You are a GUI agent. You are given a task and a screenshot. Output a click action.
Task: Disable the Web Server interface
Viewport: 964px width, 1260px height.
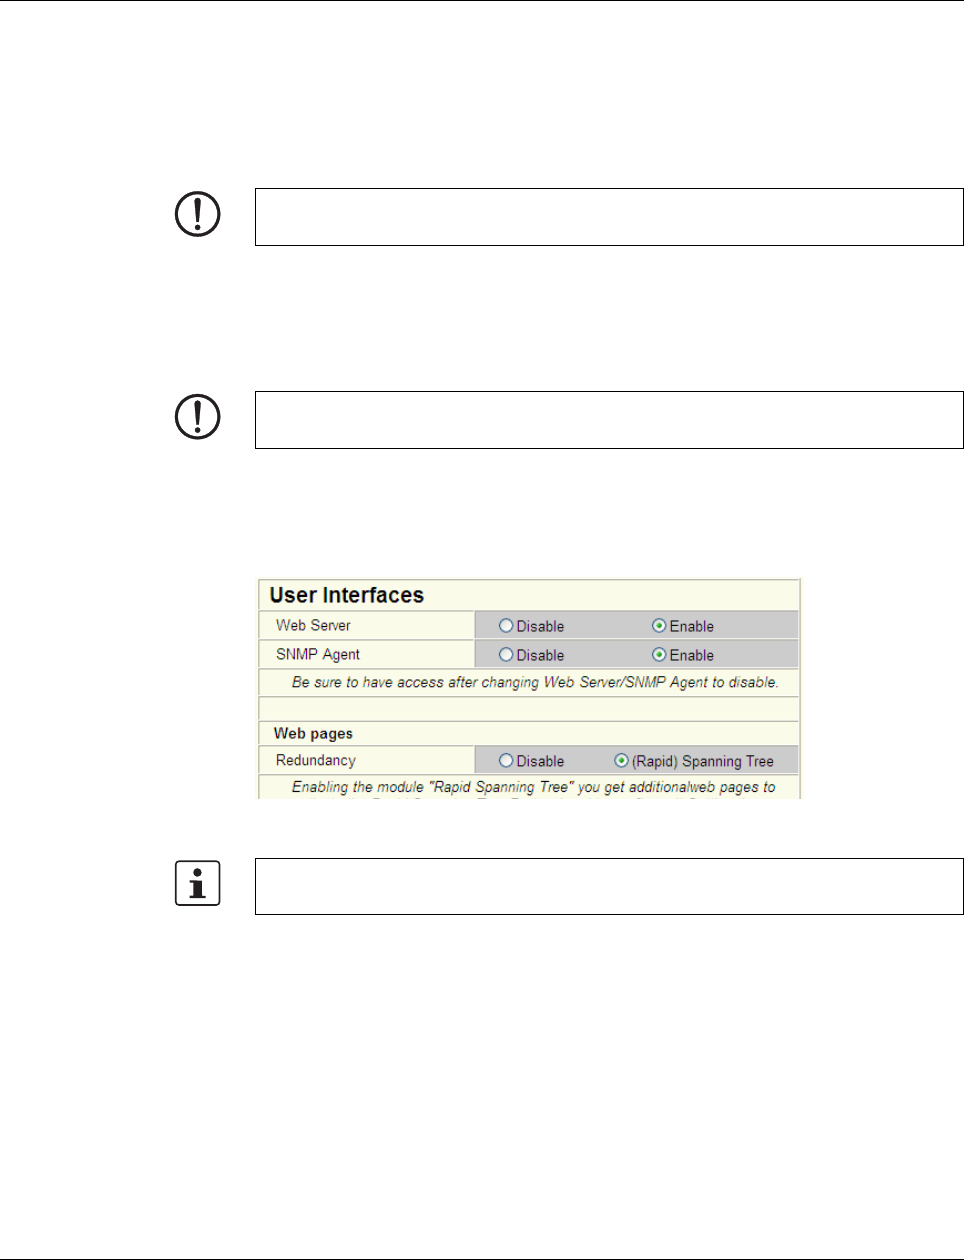(506, 626)
